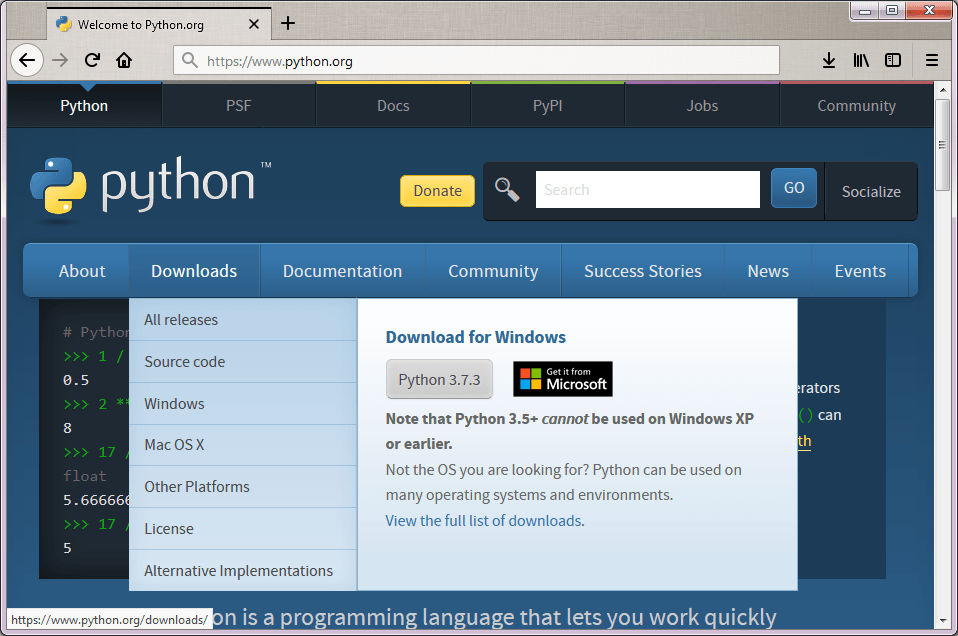Screen dimensions: 958x636
Task: Click the page vertical scrollbar thumb
Action: pyautogui.click(x=942, y=145)
